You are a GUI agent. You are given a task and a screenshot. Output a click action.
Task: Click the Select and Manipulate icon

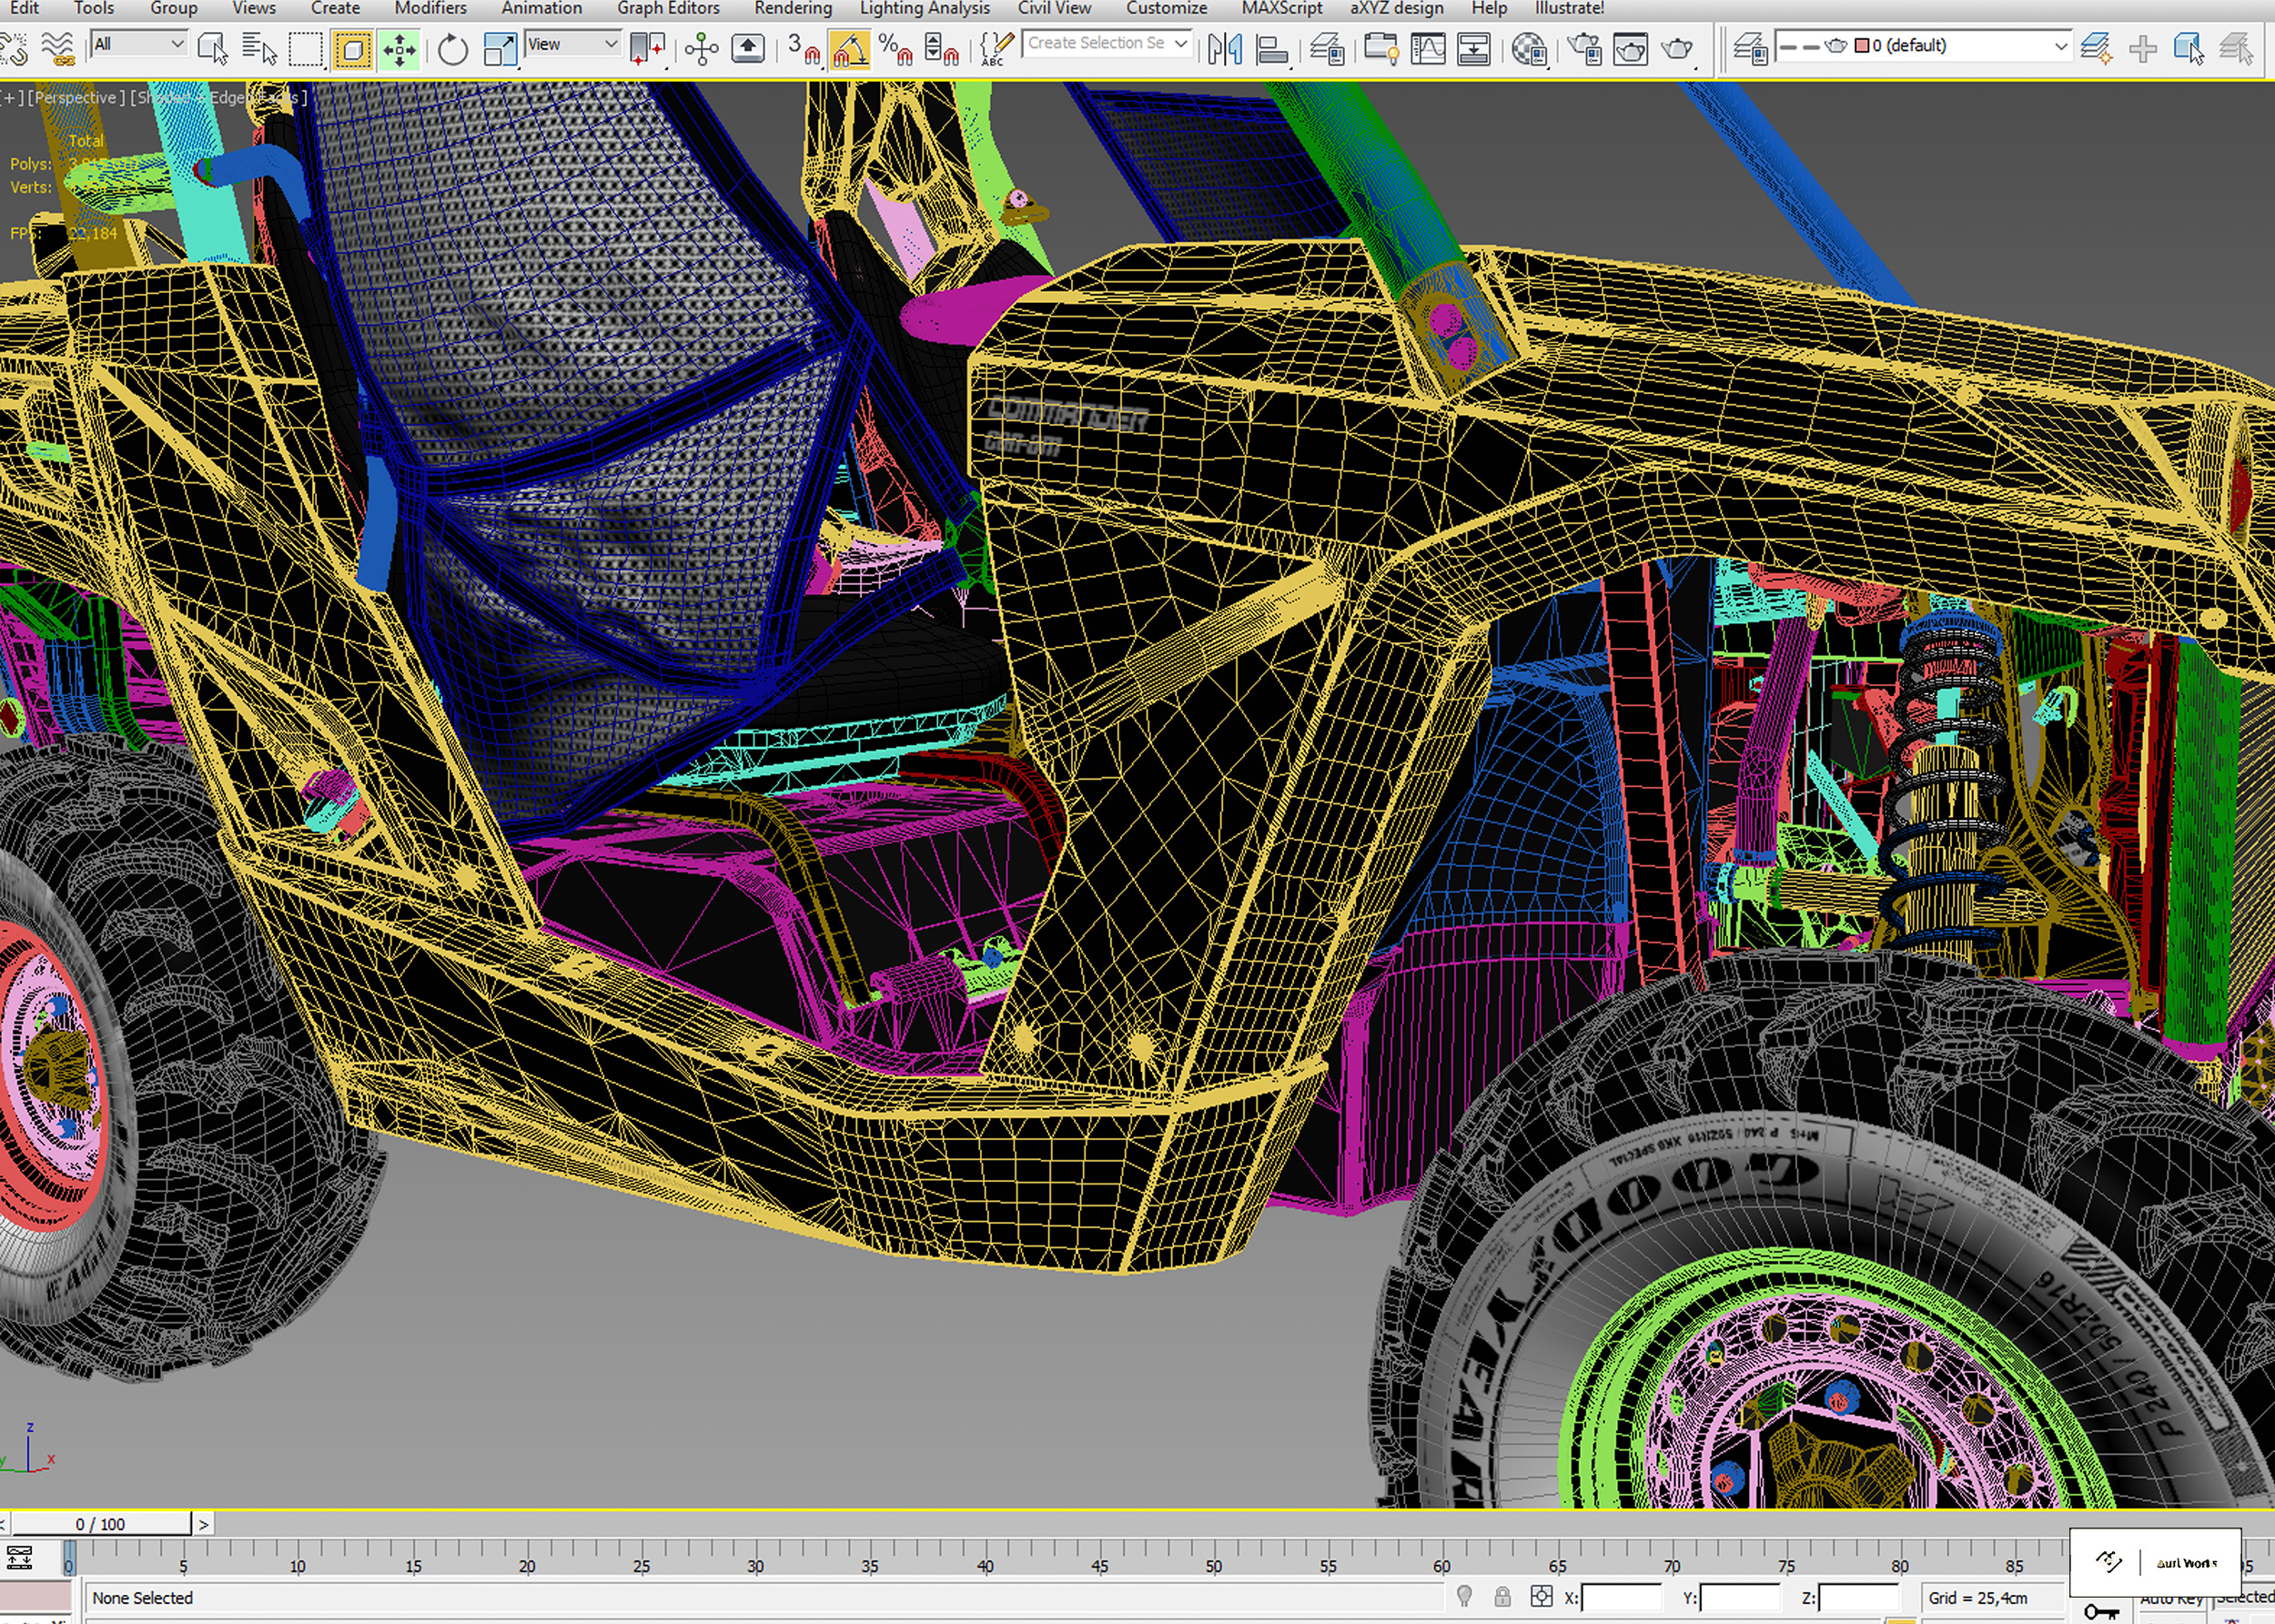(702, 48)
